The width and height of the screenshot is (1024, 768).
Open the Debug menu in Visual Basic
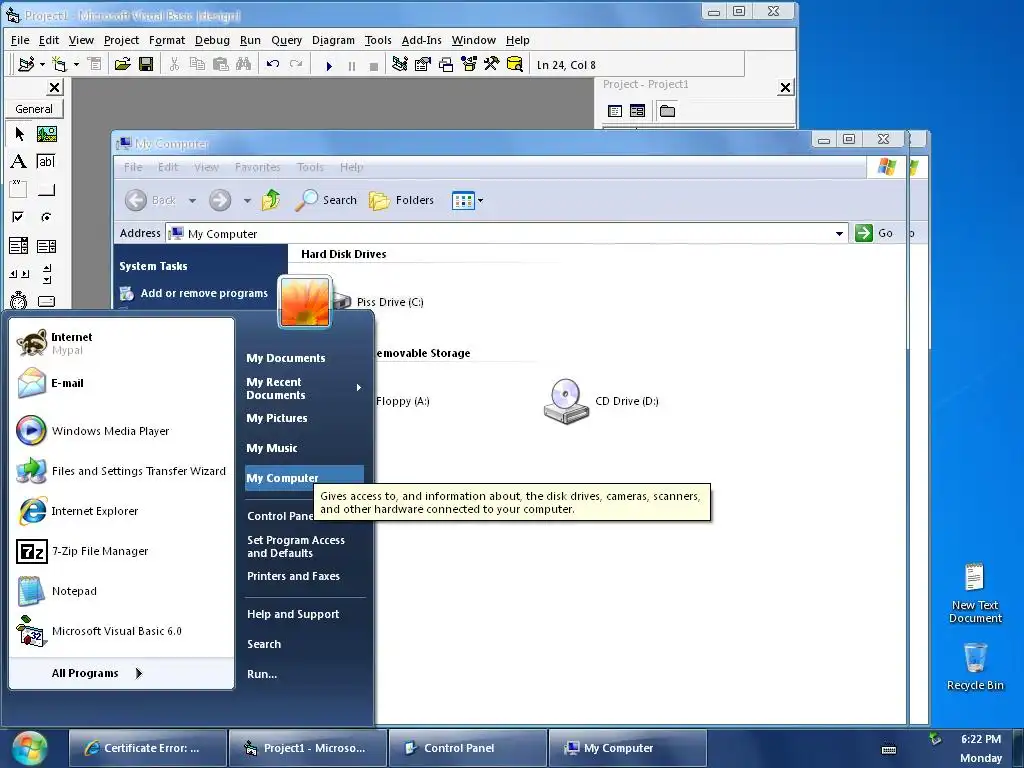(212, 40)
